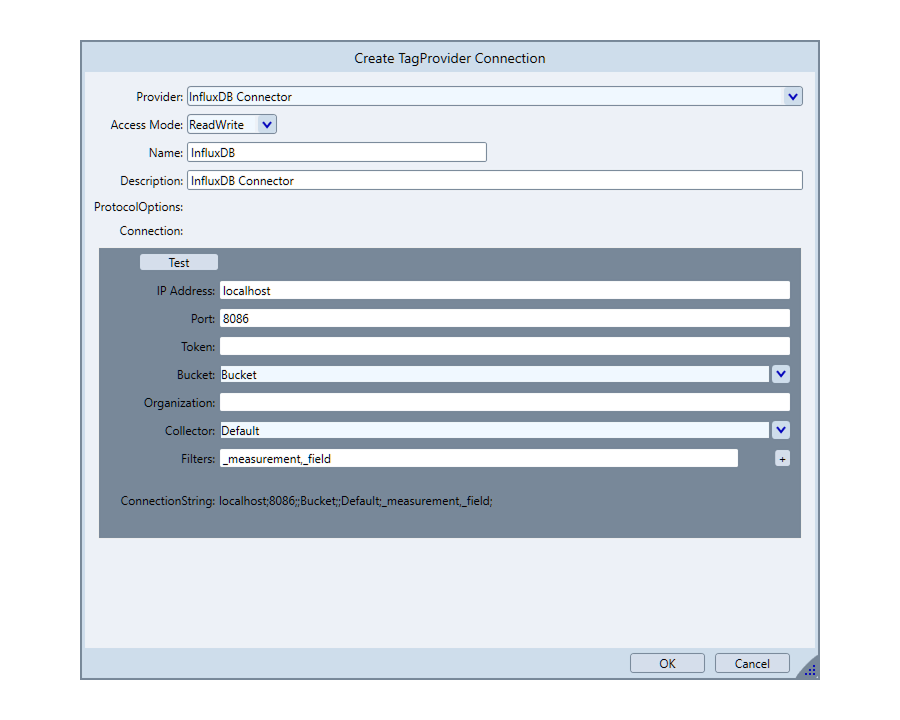
Task: Click the Collector text box showing Default
Action: pyautogui.click(x=493, y=430)
